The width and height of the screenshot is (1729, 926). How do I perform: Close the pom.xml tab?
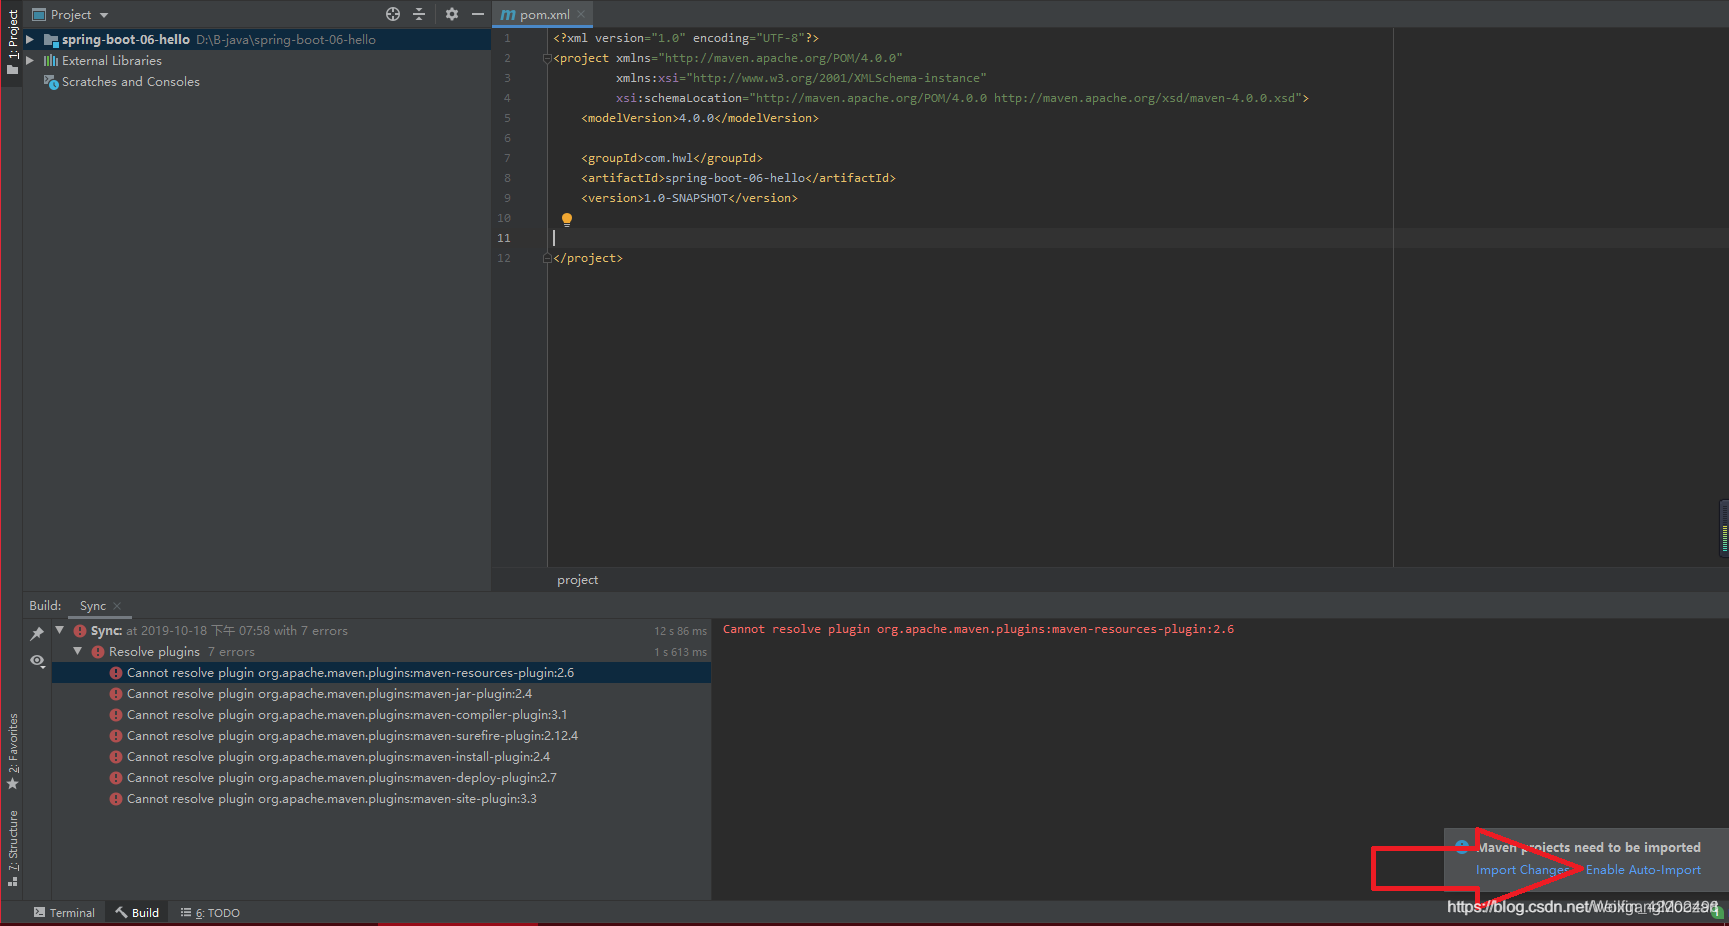(x=581, y=14)
